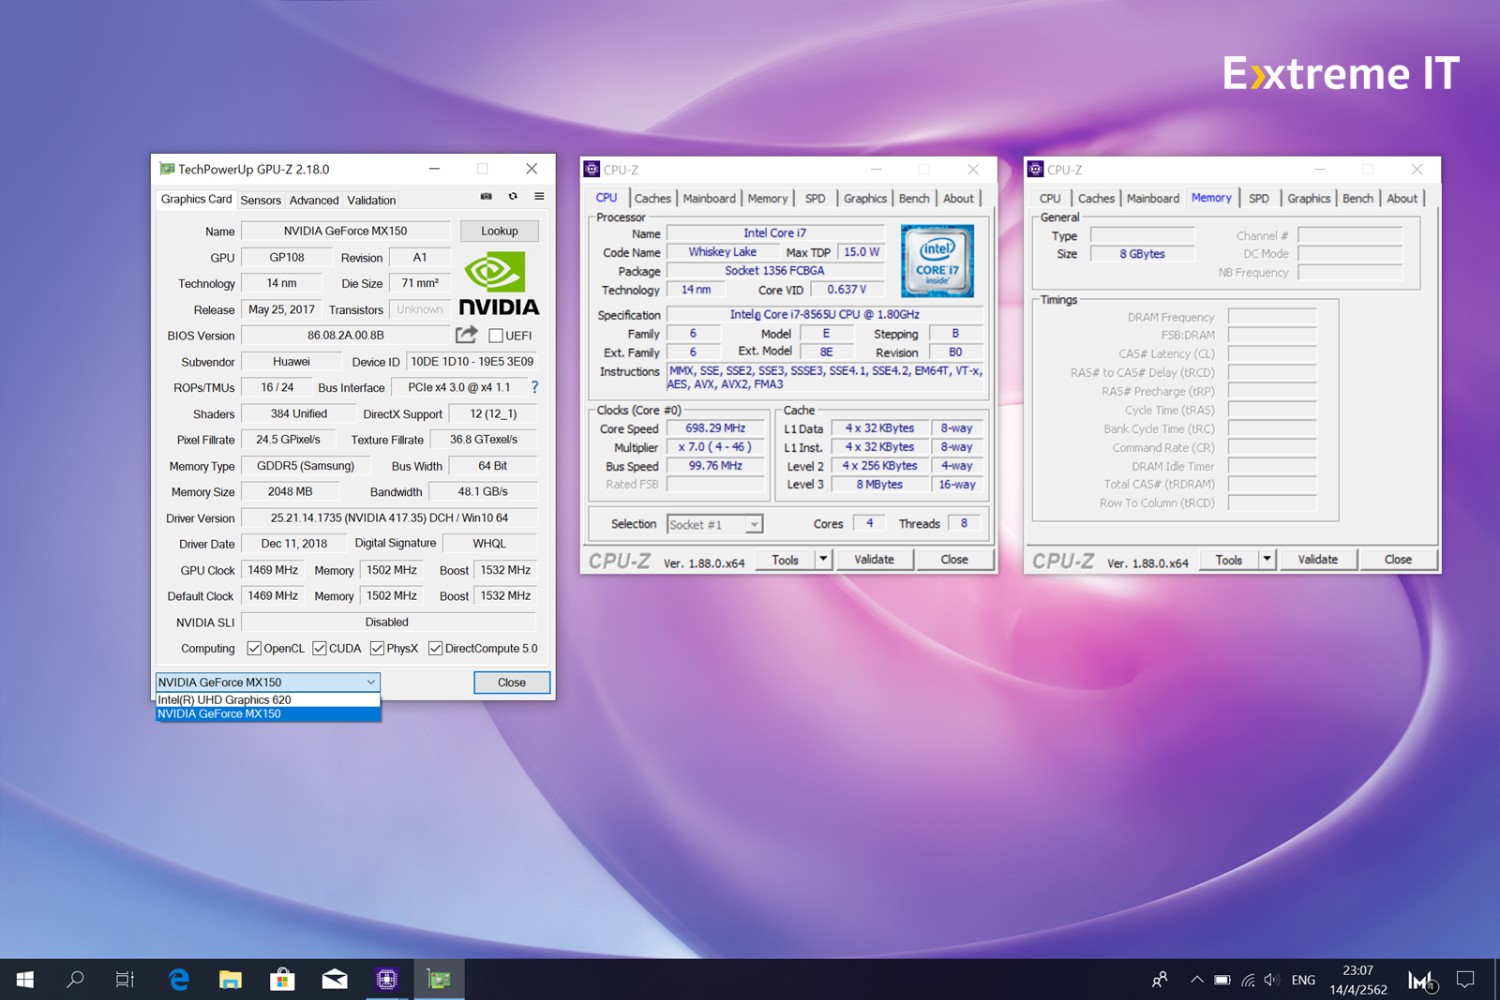Click the Driver Version field
Viewport: 1500px width, 1000px height.
point(389,518)
